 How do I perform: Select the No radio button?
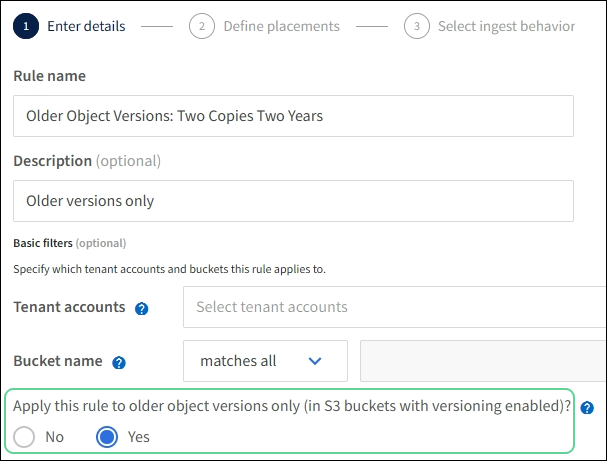click(x=25, y=437)
